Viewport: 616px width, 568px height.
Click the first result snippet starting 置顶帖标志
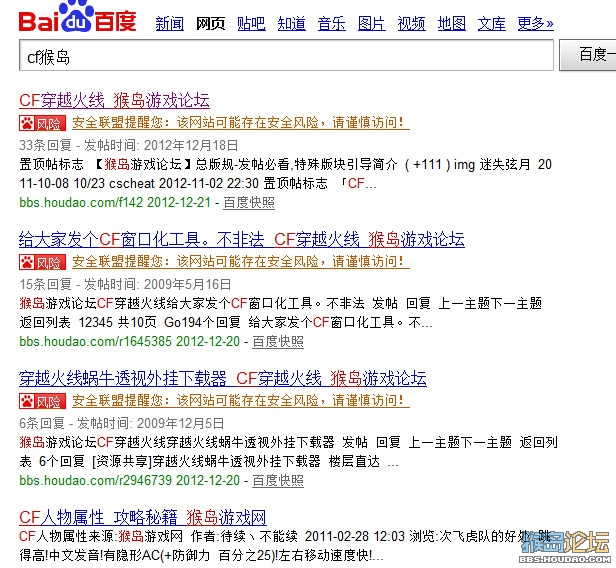click(x=286, y=174)
